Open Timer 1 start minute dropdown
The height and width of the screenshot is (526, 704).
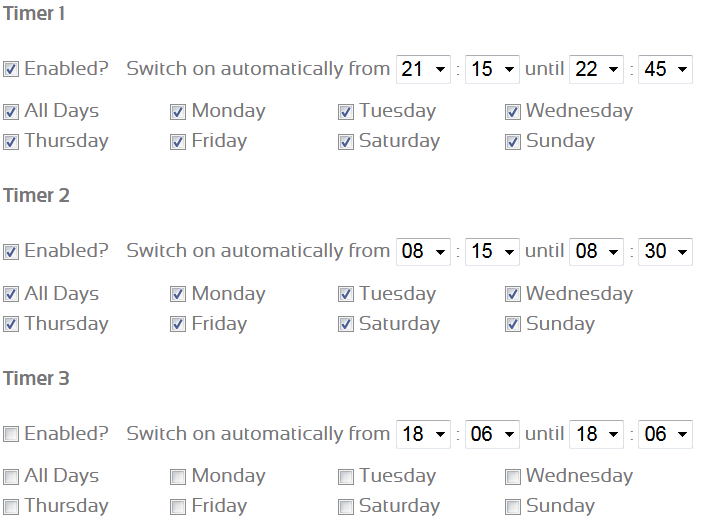493,69
